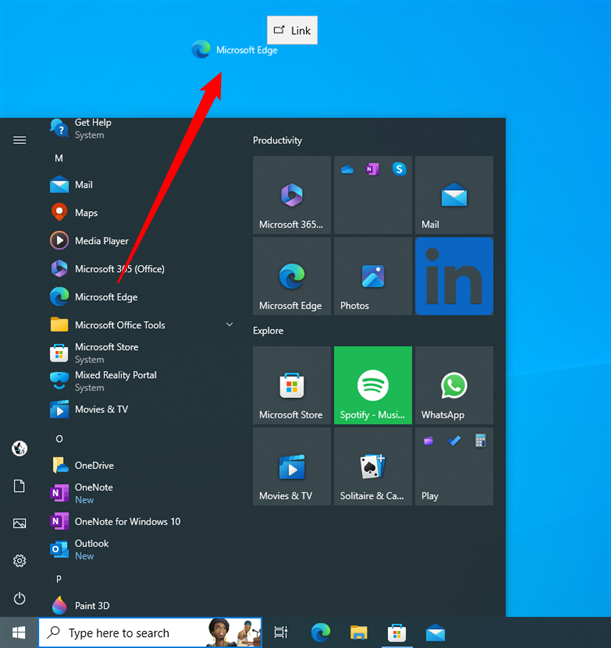Viewport: 611px width, 648px height.
Task: Launch Paint 3D
Action: point(141,606)
